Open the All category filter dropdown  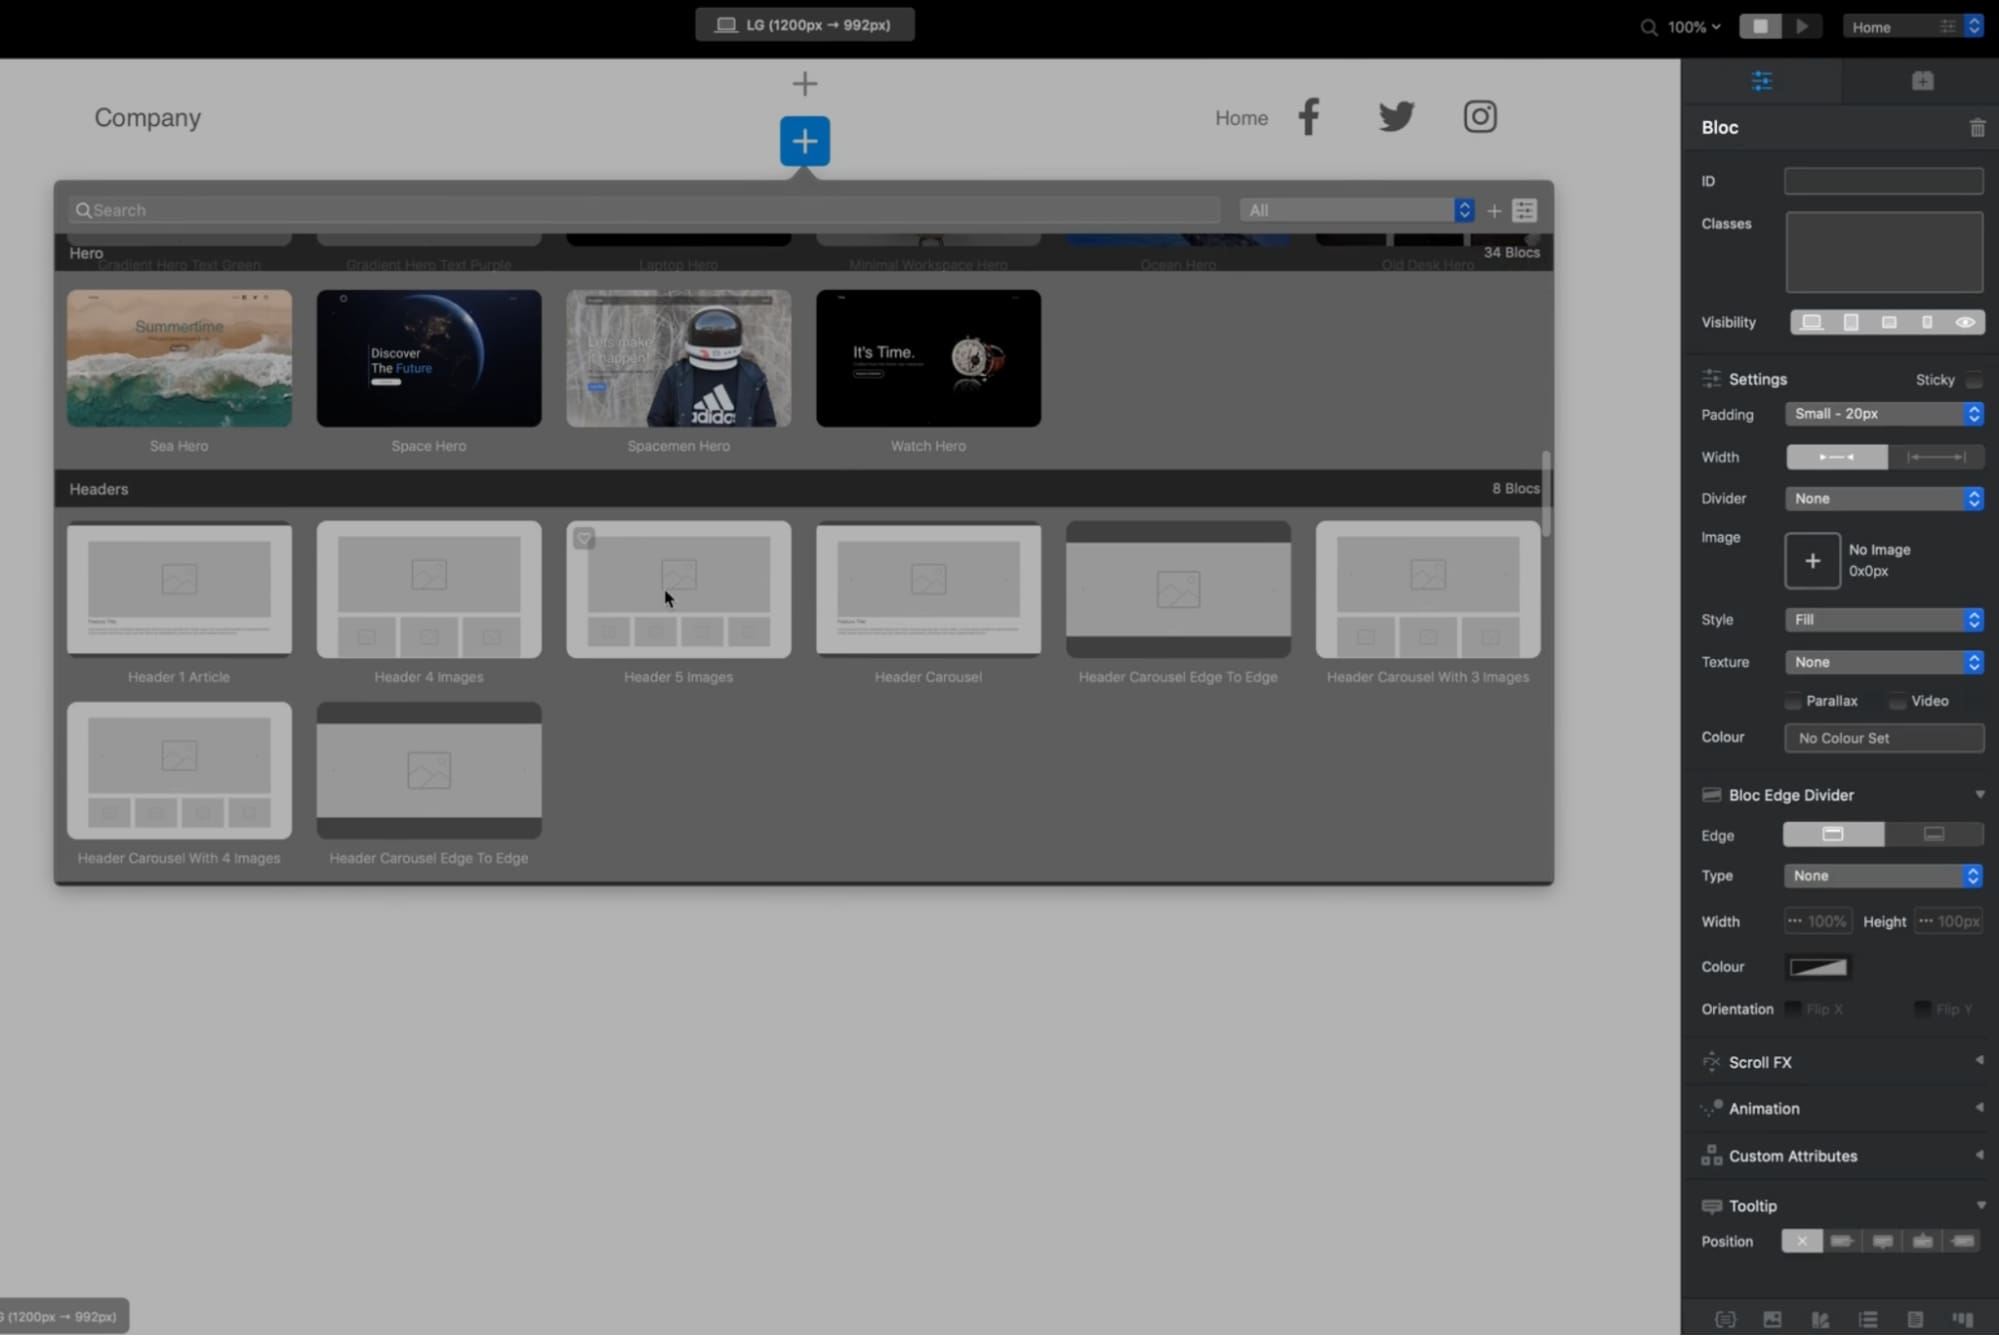1357,210
